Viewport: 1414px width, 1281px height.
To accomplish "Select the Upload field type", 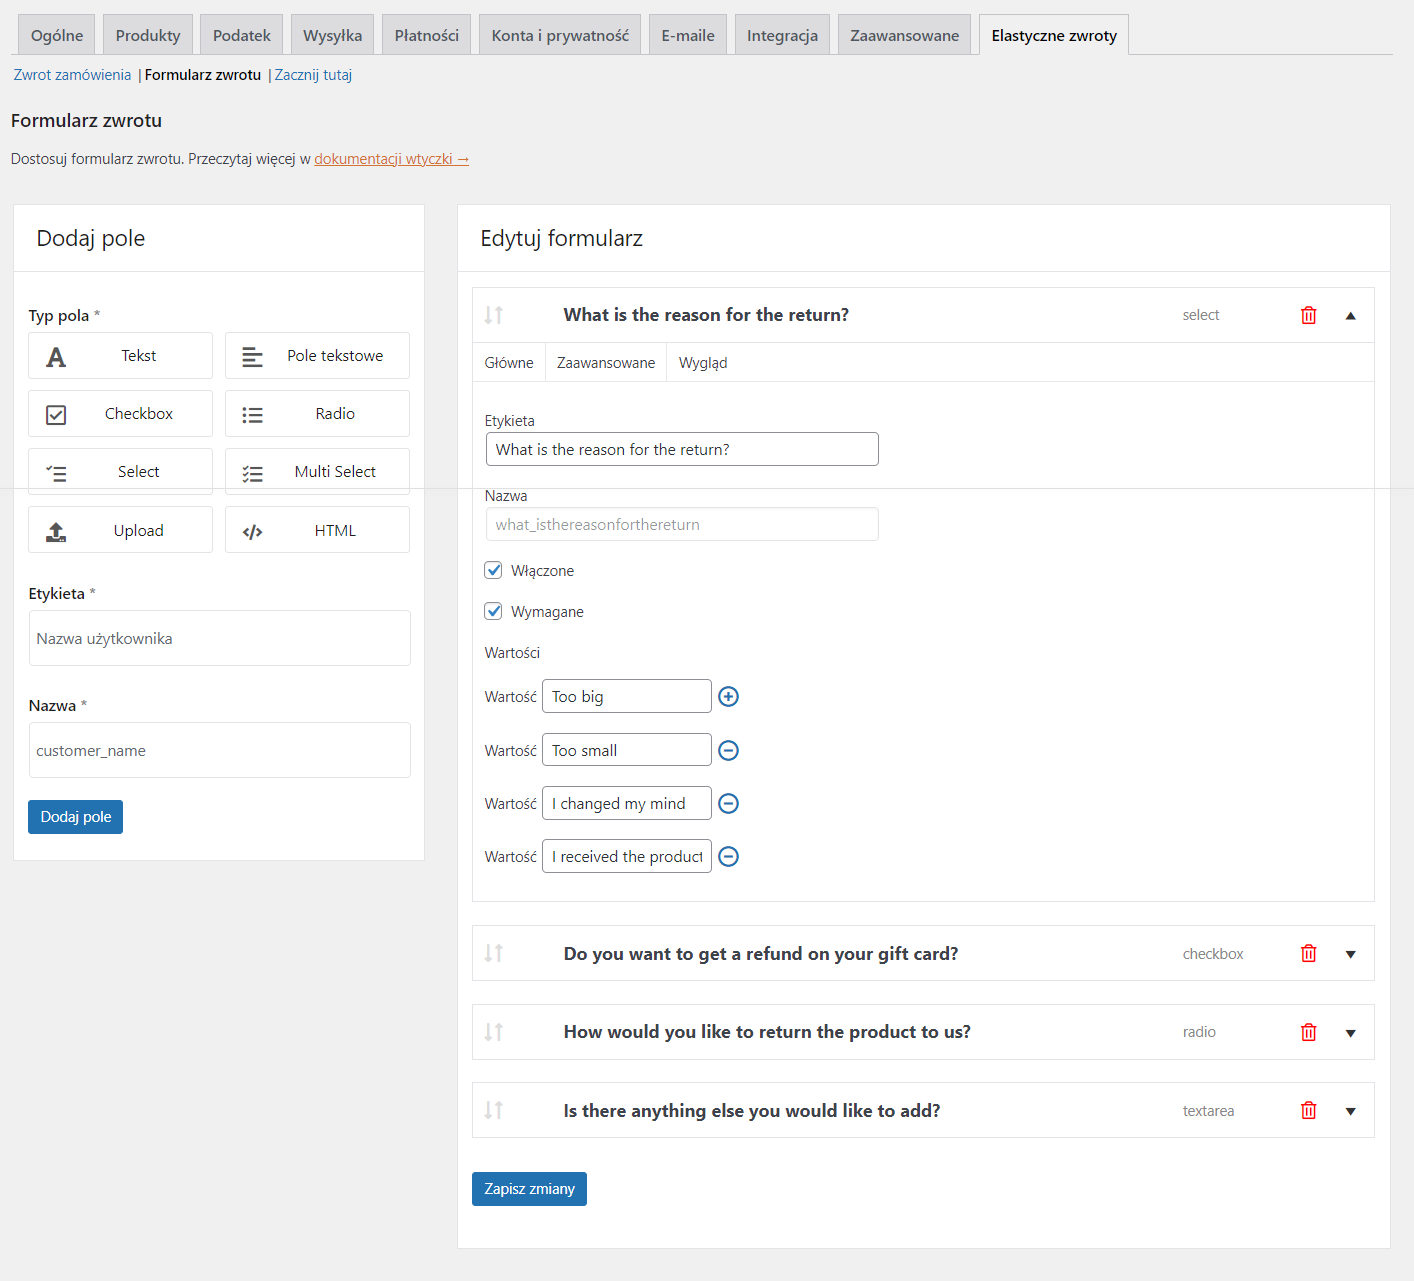I will pos(120,530).
